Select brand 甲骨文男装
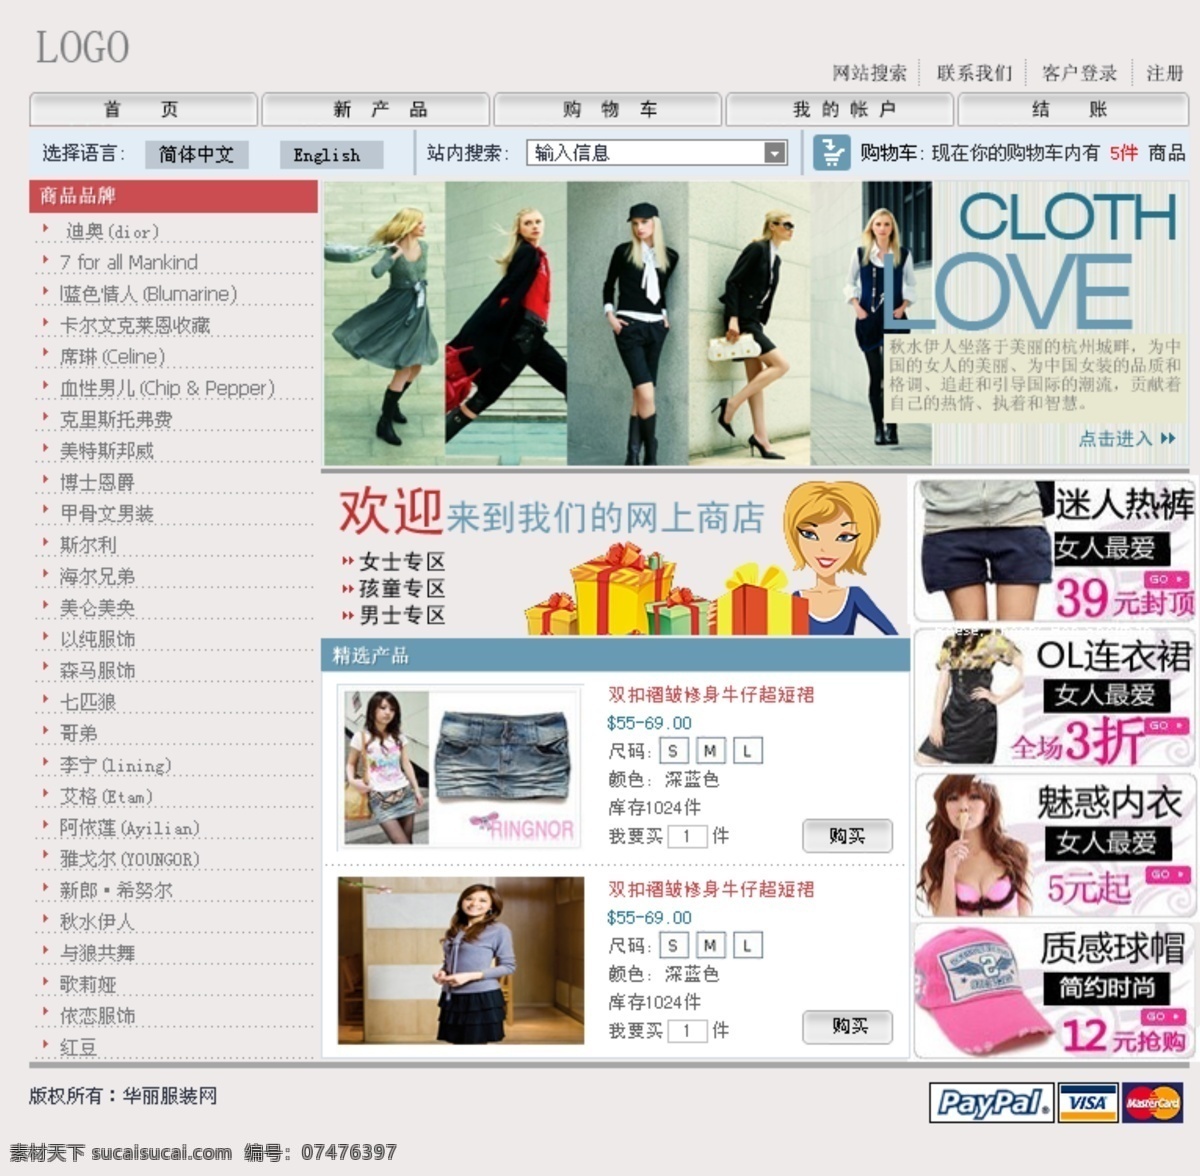The height and width of the screenshot is (1176, 1200). coord(107,513)
